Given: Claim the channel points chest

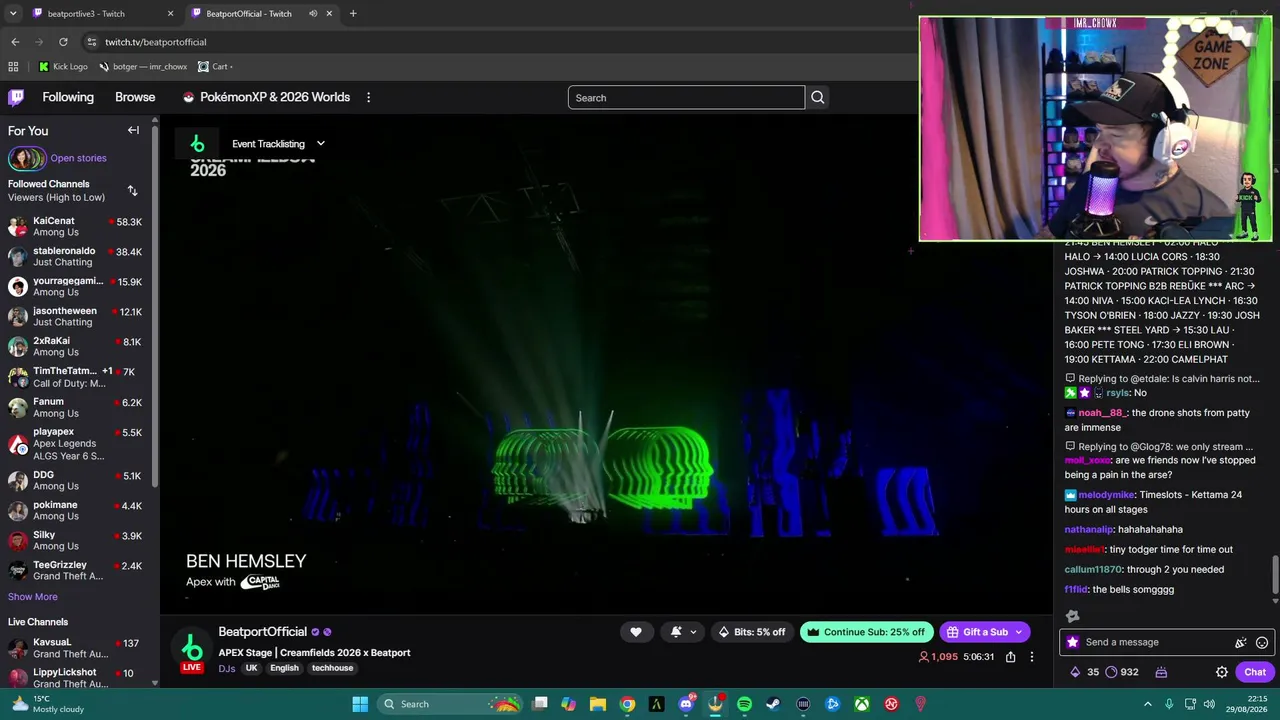Looking at the screenshot, I should (x=1161, y=672).
